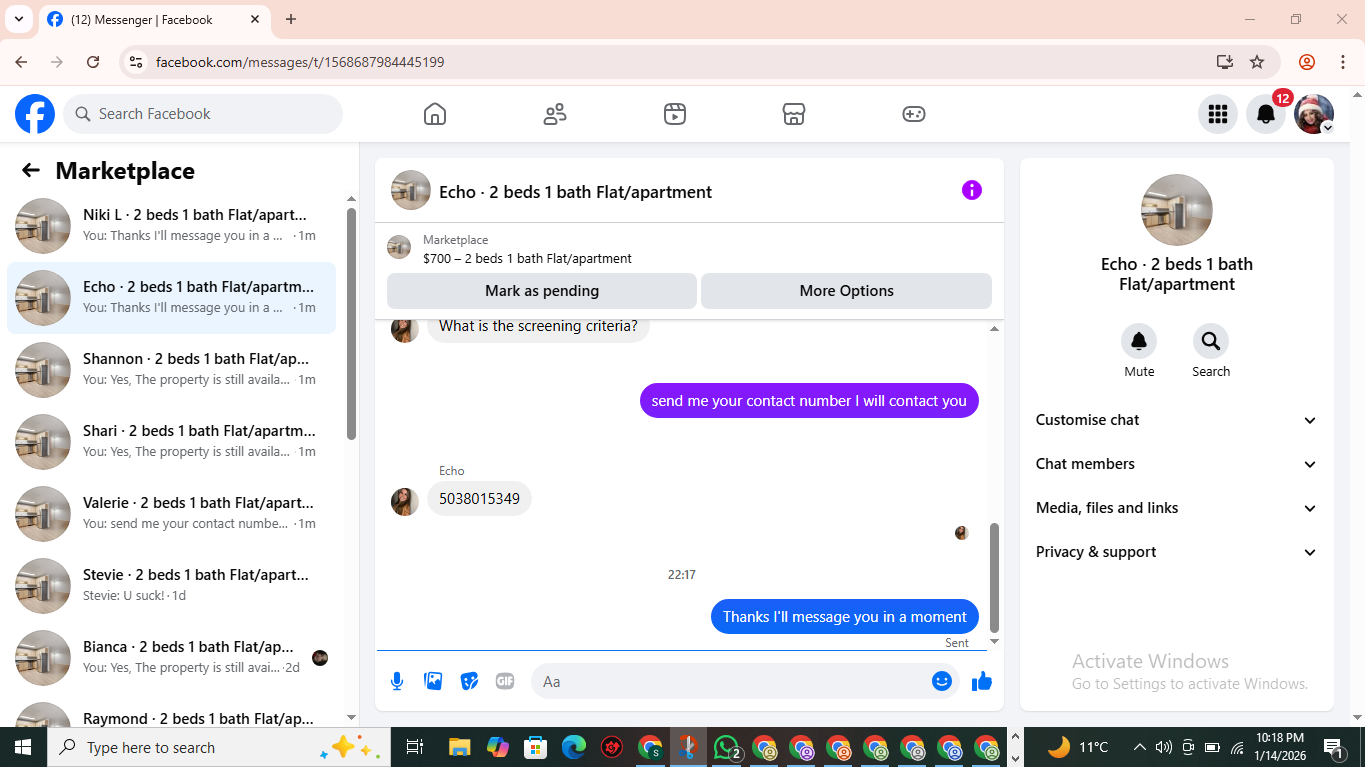This screenshot has height=767, width=1365.
Task: Open the Facebook menu grid icon
Action: [x=1217, y=114]
